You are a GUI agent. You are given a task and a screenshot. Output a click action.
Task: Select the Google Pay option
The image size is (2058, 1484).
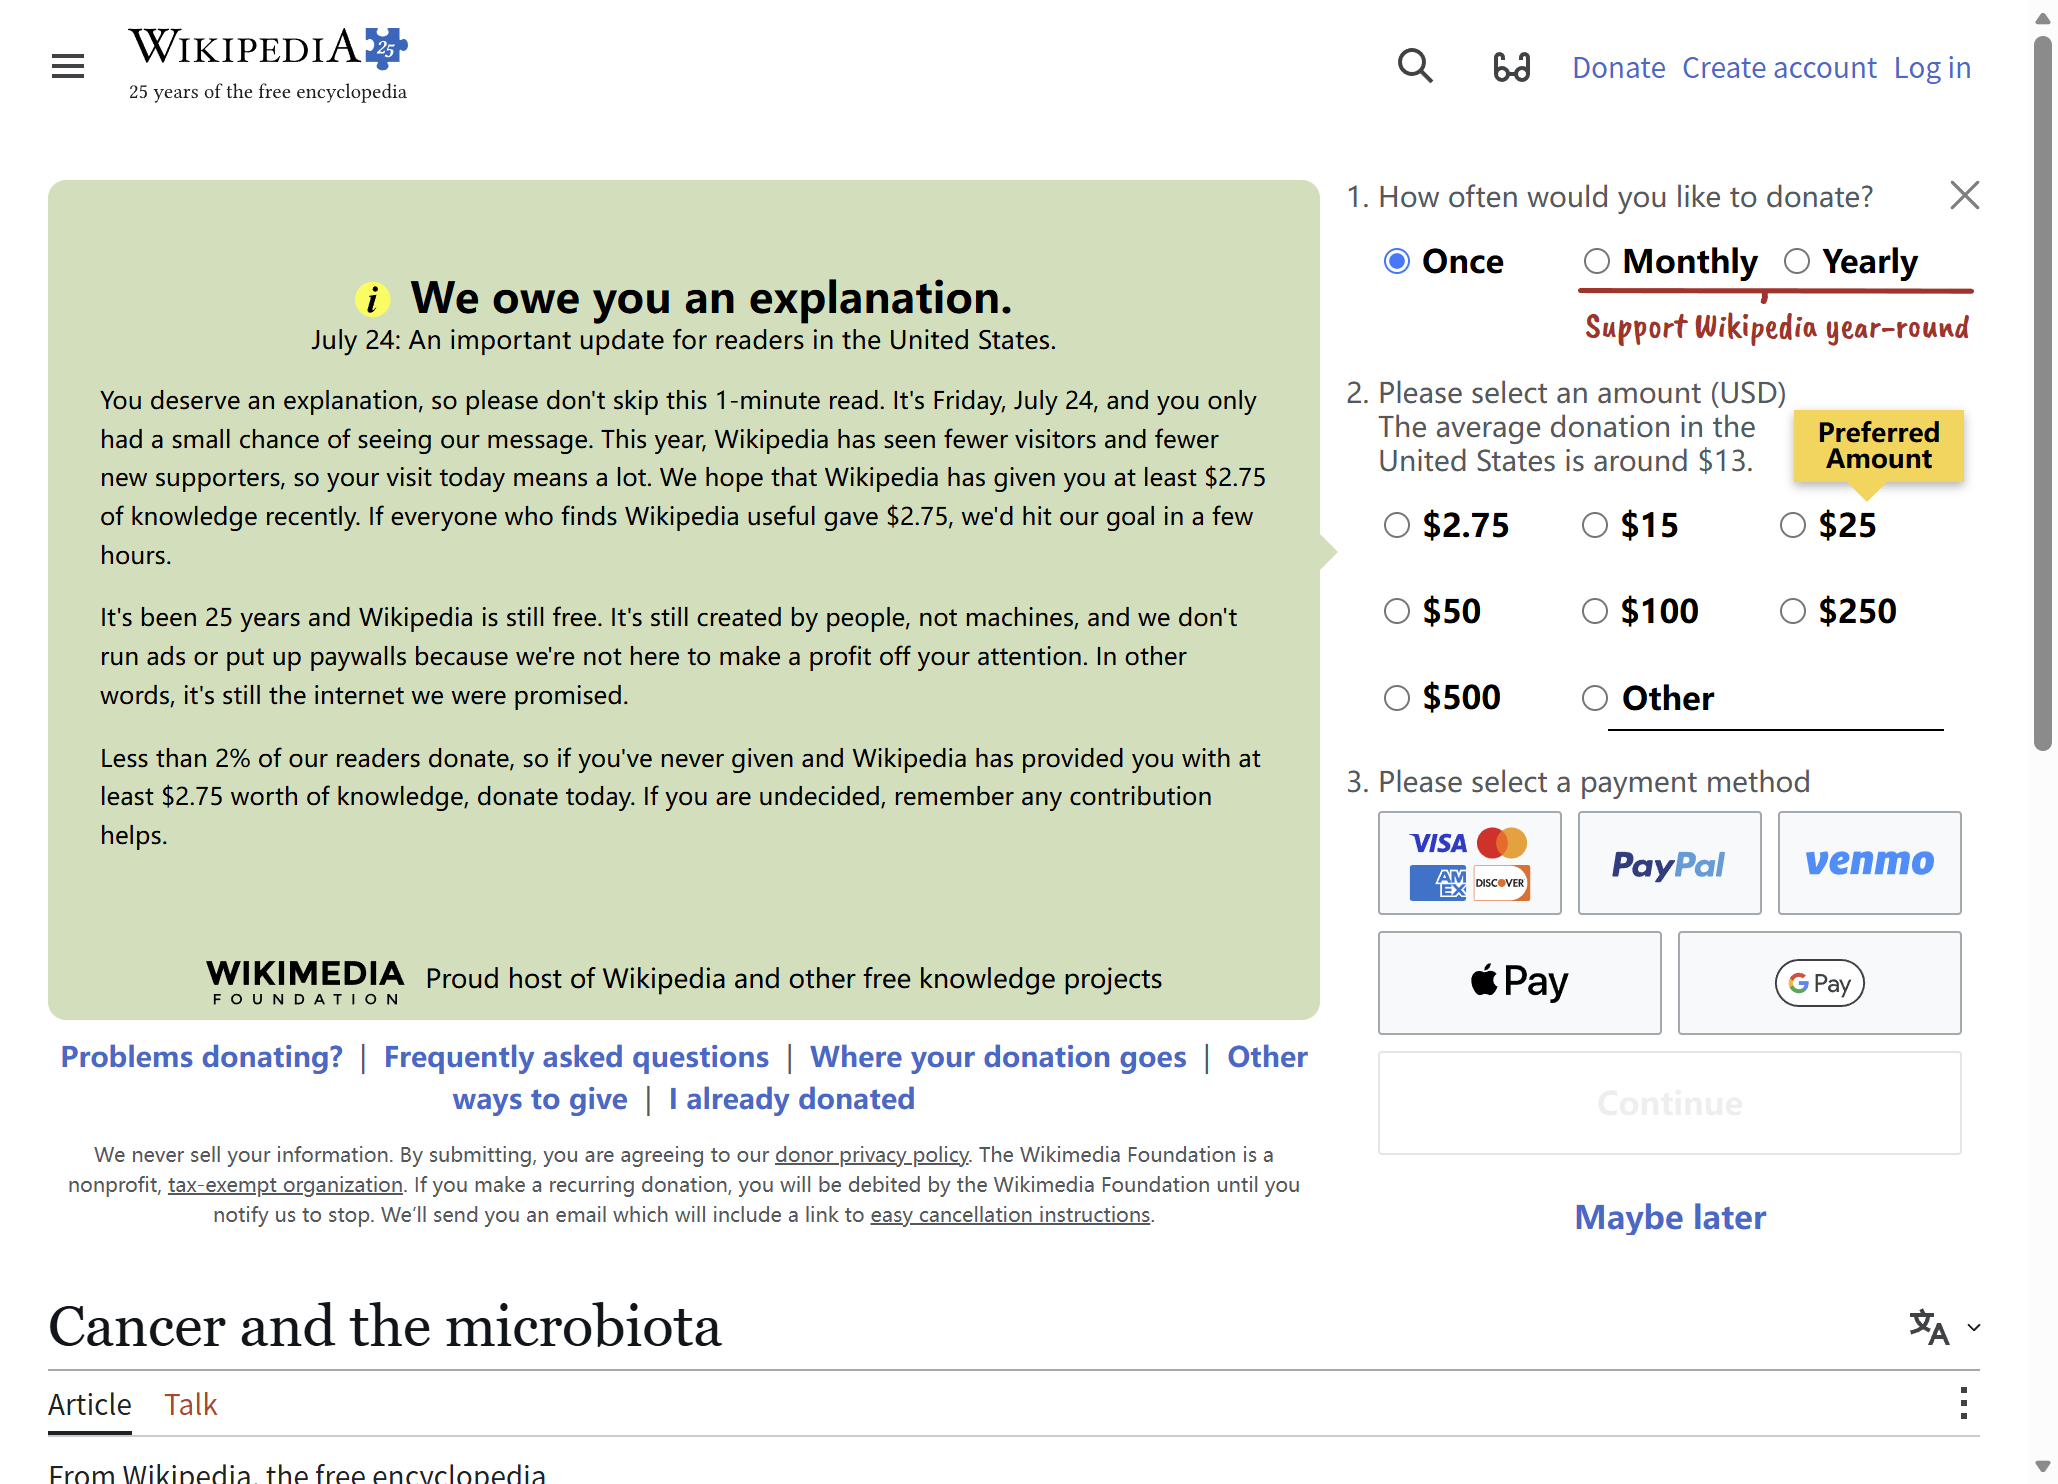pyautogui.click(x=1819, y=983)
